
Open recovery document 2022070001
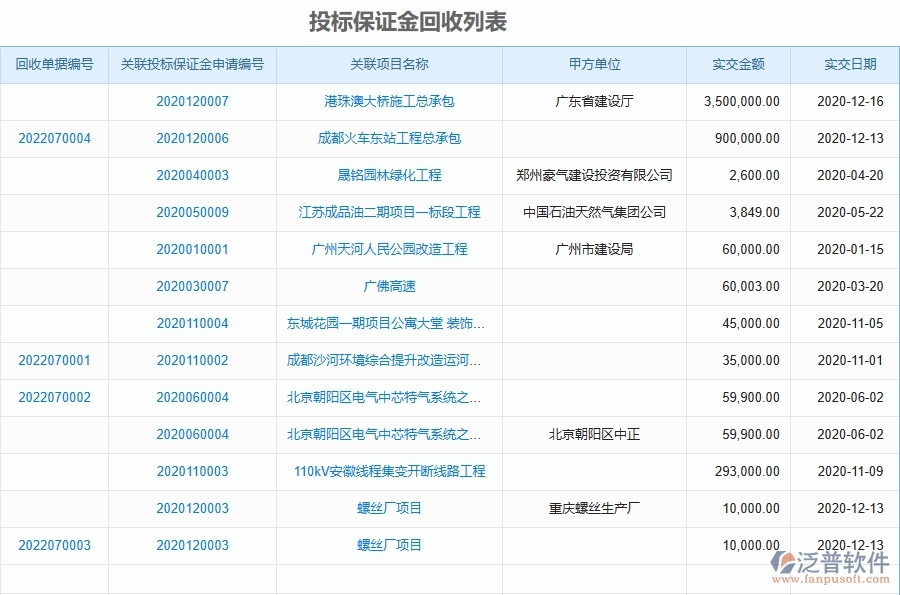click(x=55, y=361)
